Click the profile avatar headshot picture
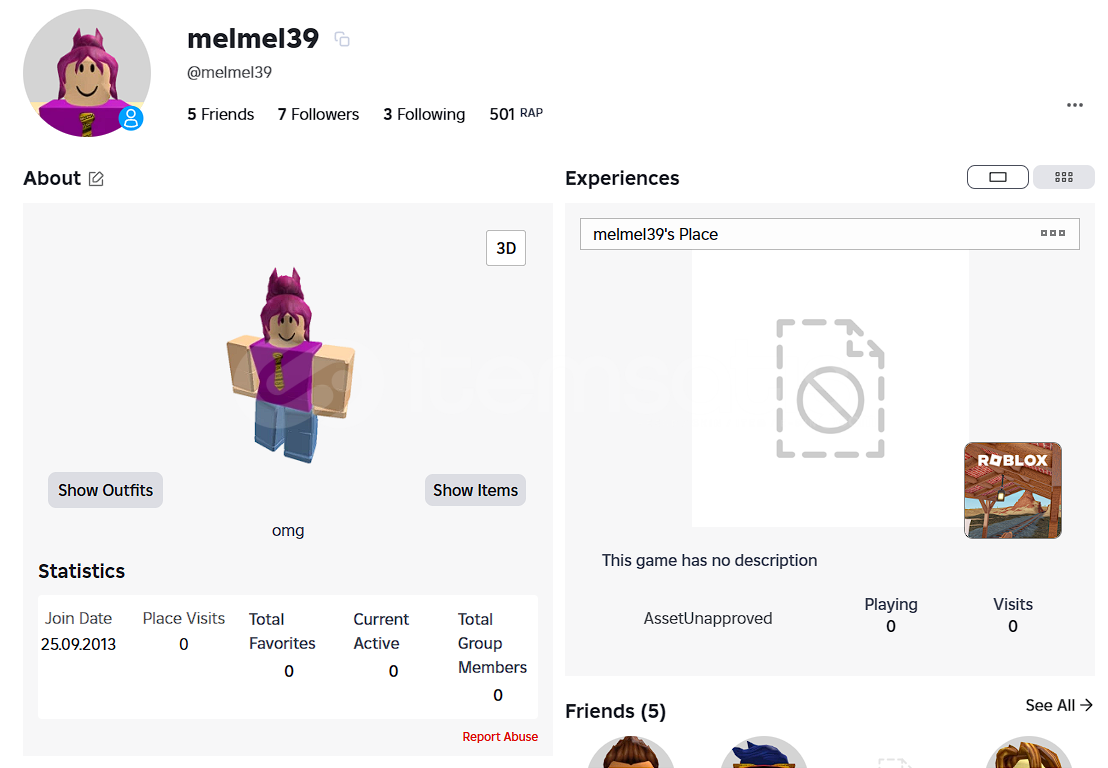The width and height of the screenshot is (1108, 768). pos(87,73)
